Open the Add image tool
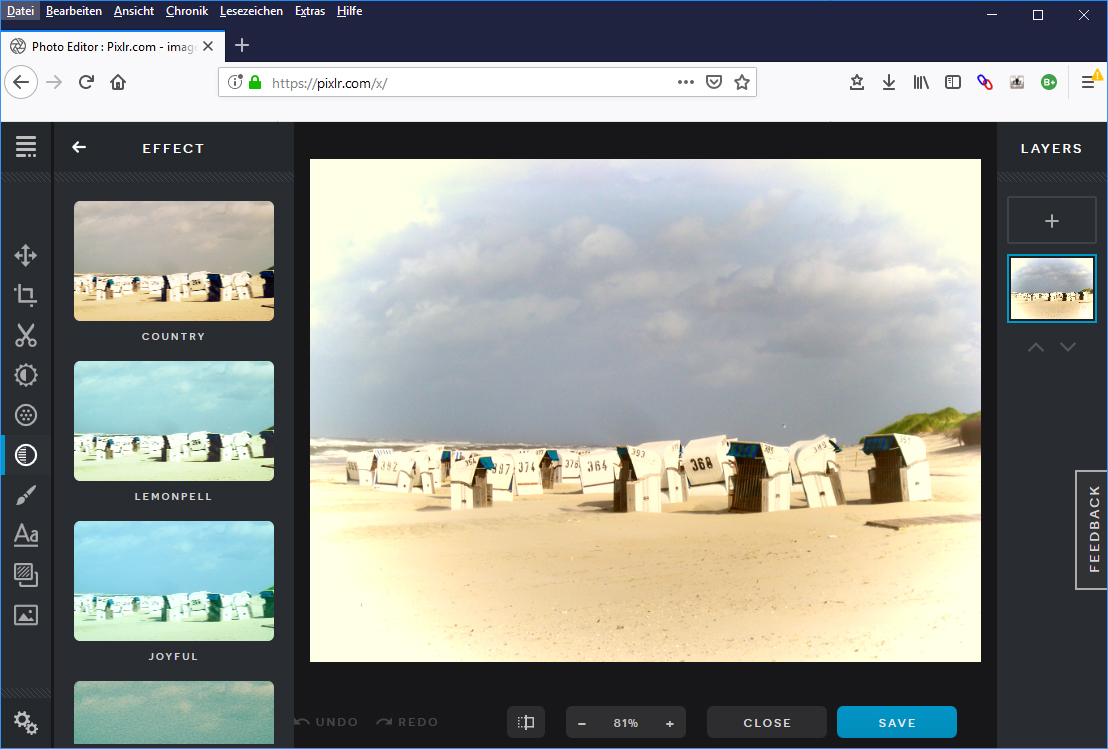 click(26, 615)
